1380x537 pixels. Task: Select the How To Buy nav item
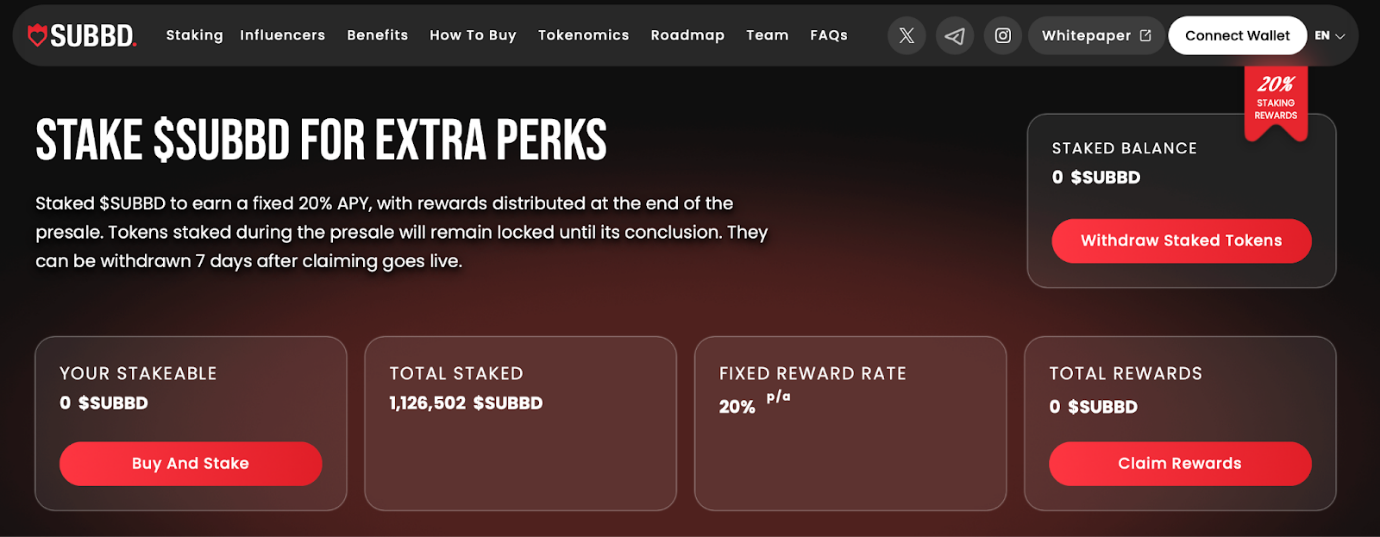[473, 35]
